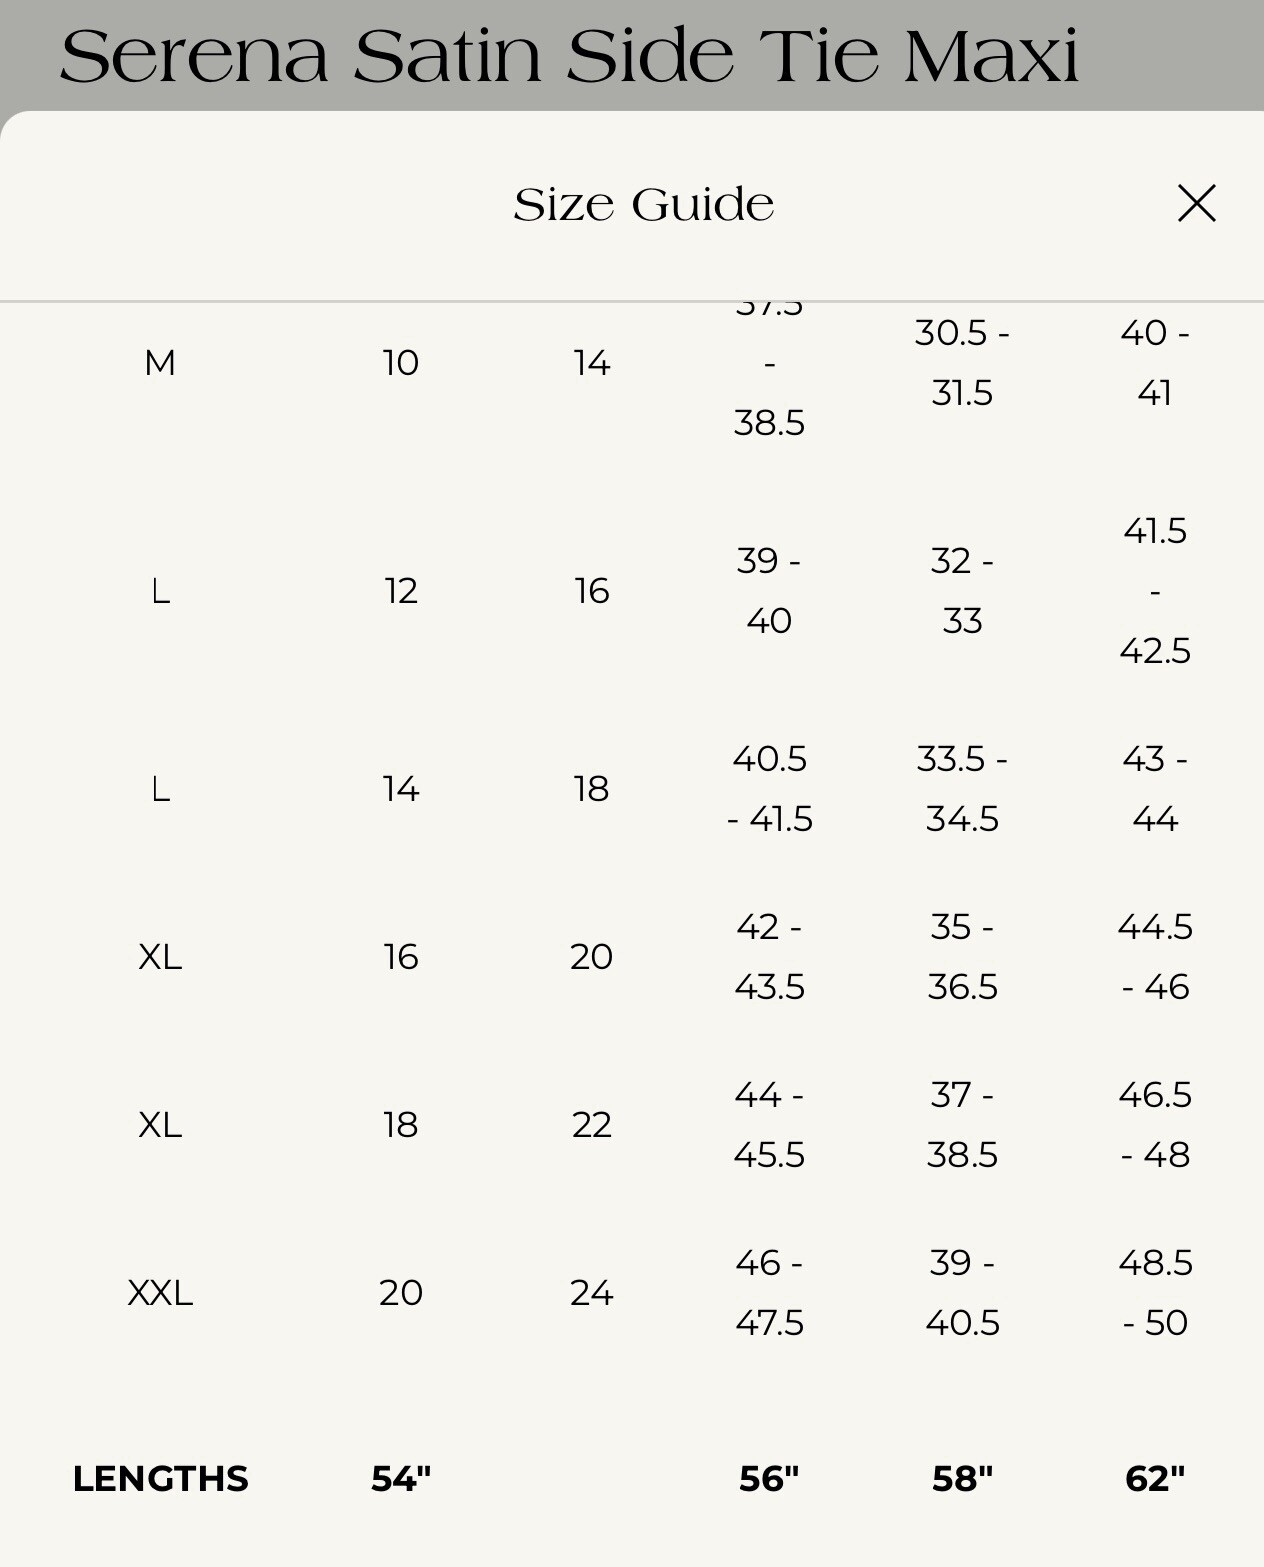Tap the Serena Satin Side Tie Maxi title
1264x1567 pixels.
pos(569,57)
